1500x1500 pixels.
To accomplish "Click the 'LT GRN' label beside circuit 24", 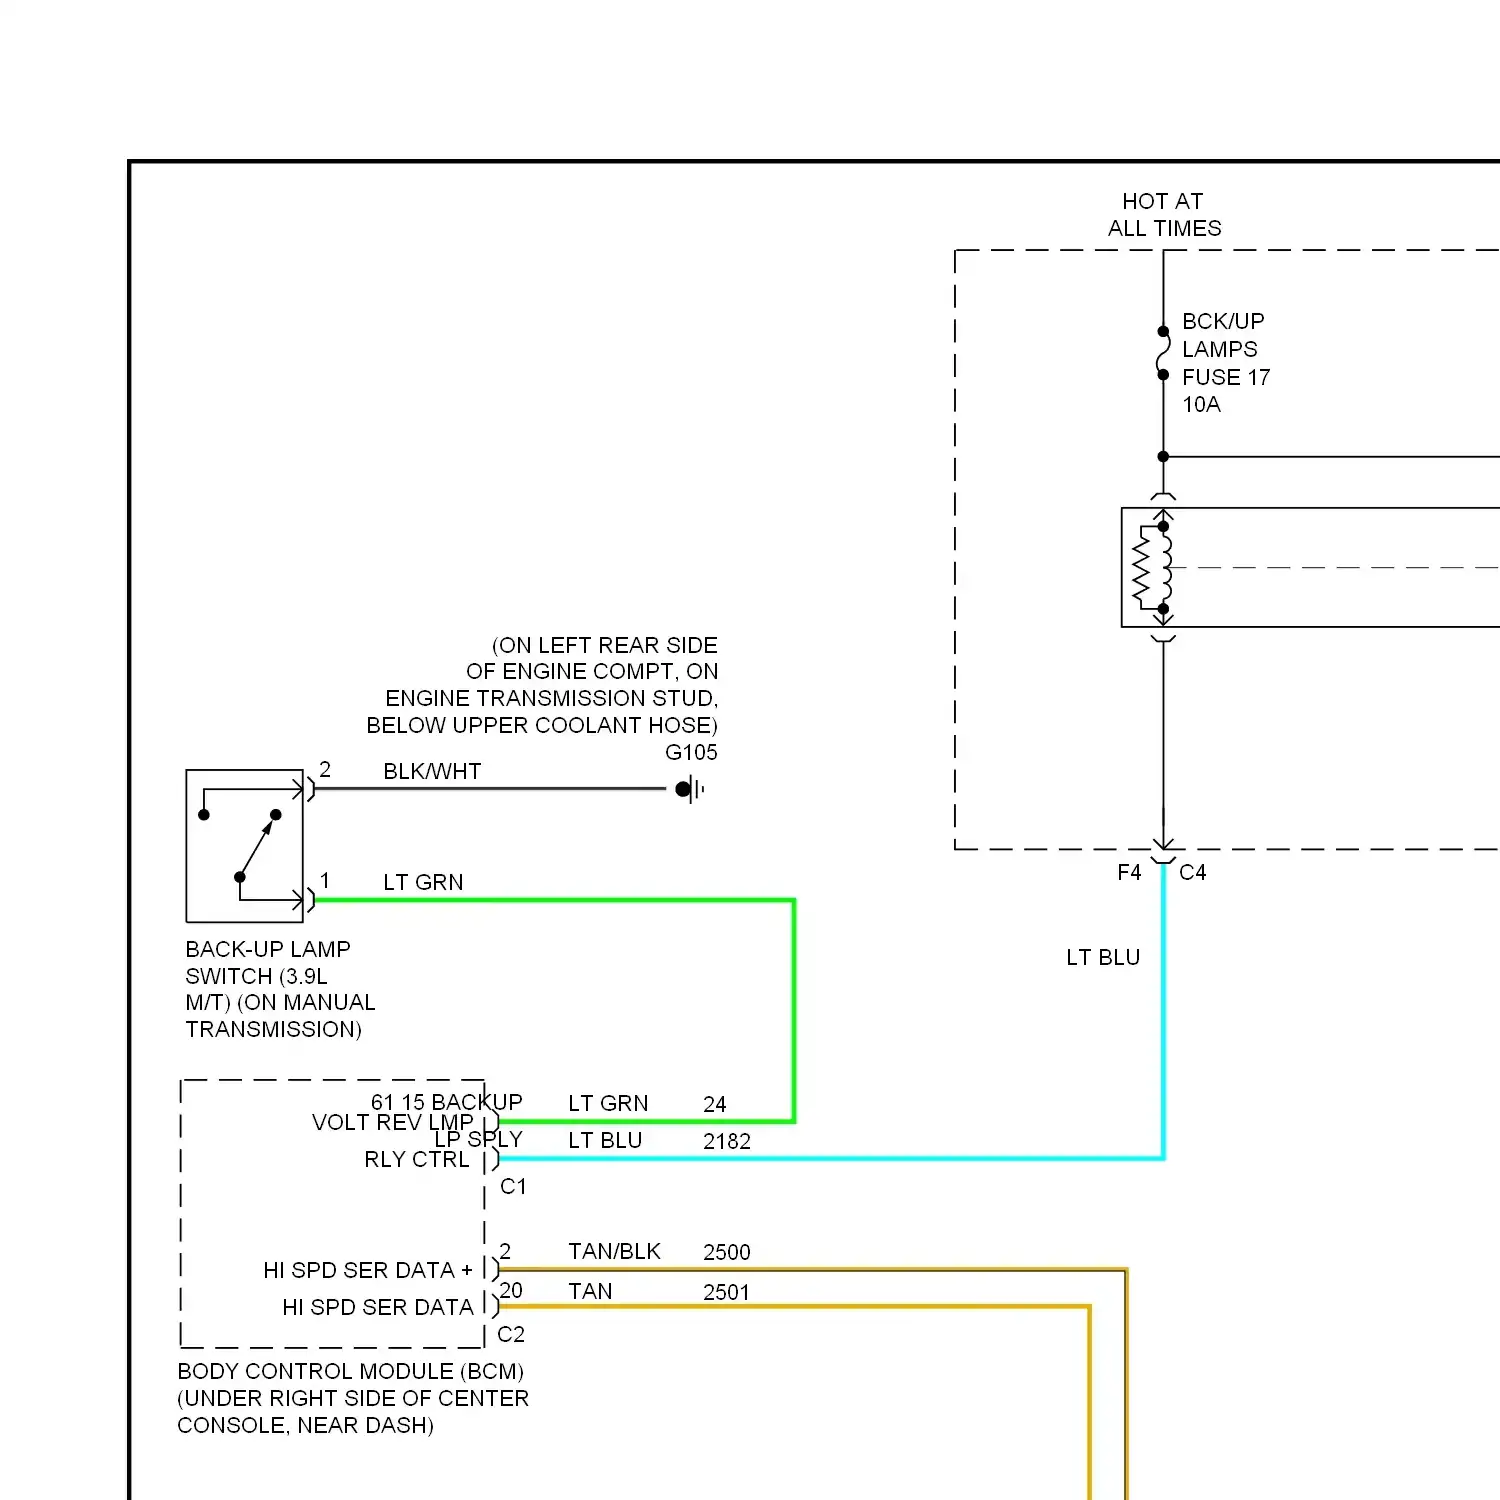I will tap(608, 1103).
